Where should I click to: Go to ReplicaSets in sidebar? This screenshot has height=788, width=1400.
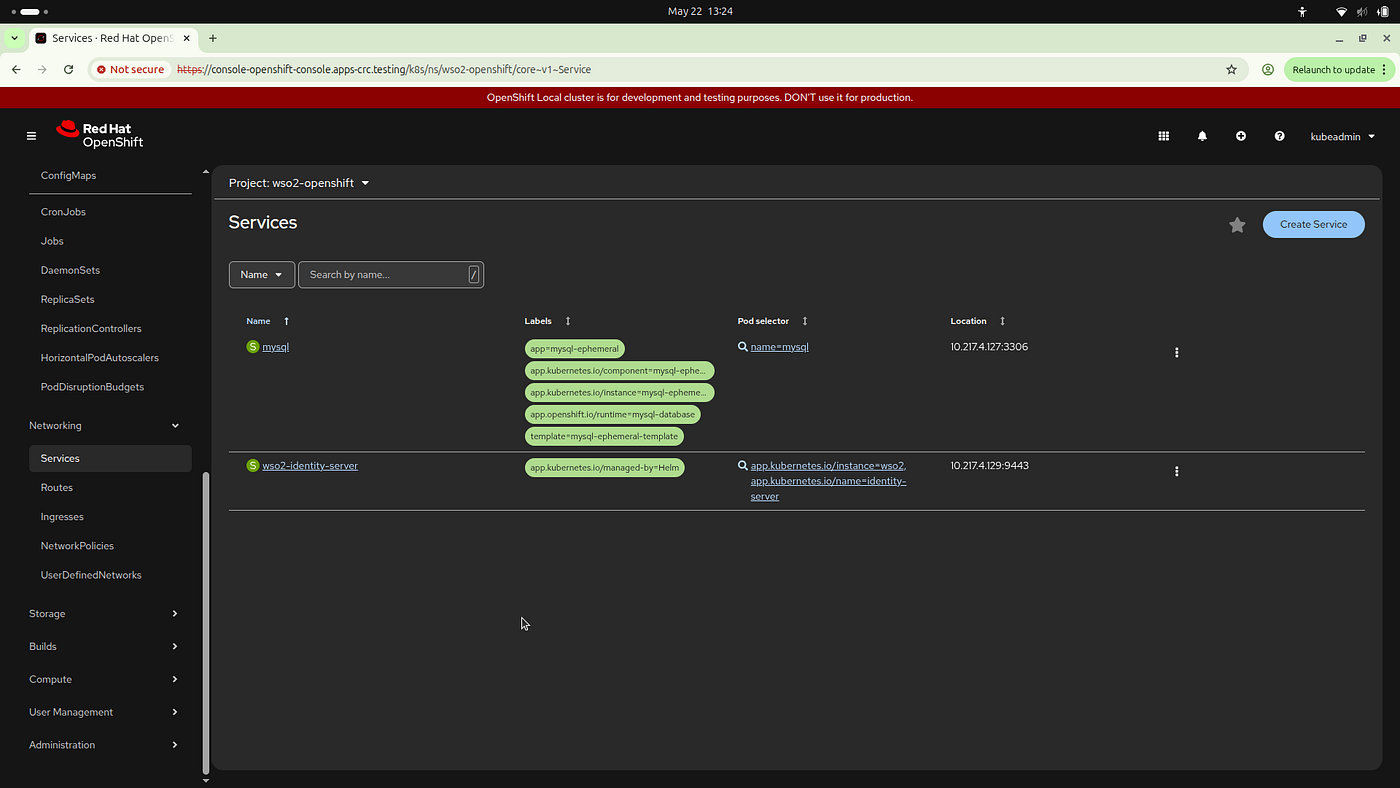coord(68,299)
